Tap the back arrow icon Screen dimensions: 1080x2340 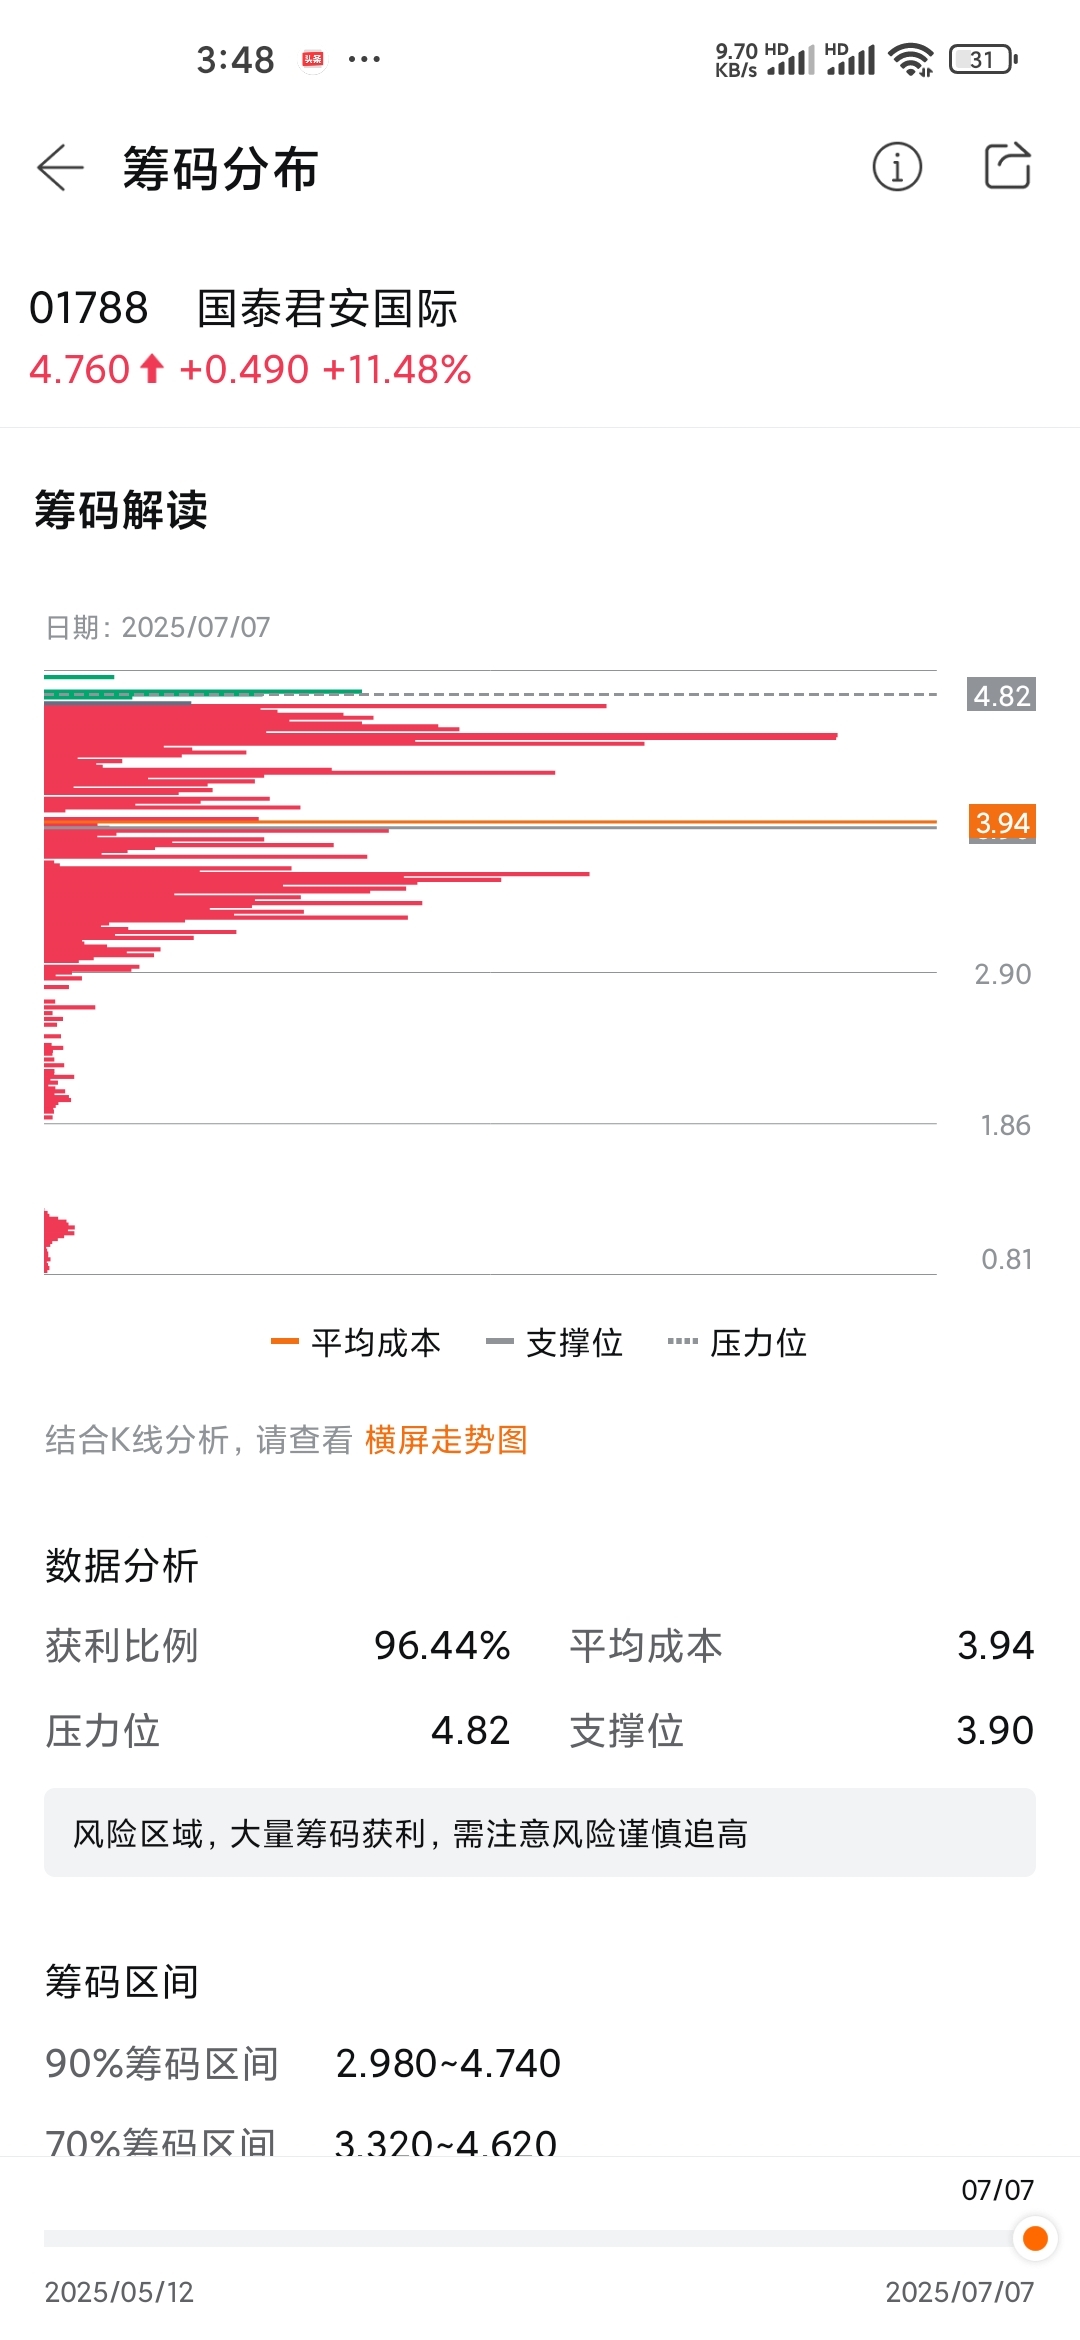pos(60,167)
